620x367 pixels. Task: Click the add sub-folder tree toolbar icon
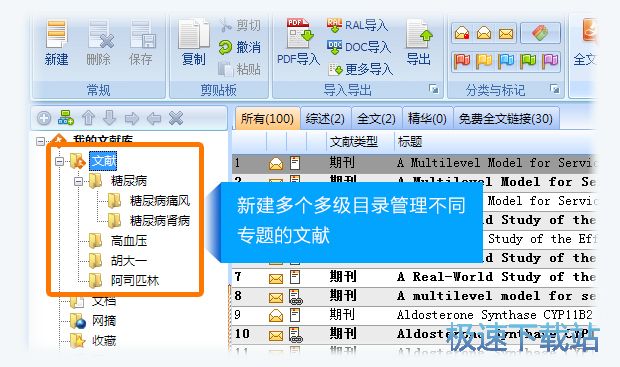tap(66, 117)
